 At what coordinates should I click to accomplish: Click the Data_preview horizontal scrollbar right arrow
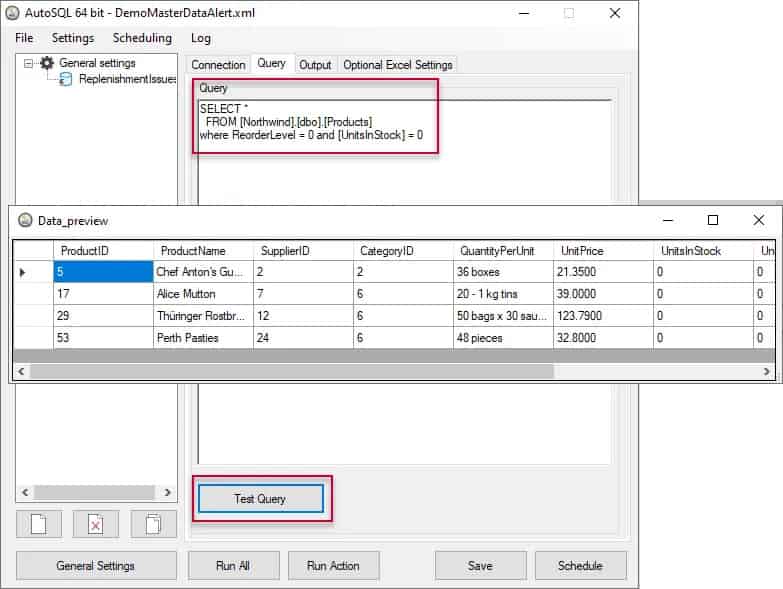(767, 371)
